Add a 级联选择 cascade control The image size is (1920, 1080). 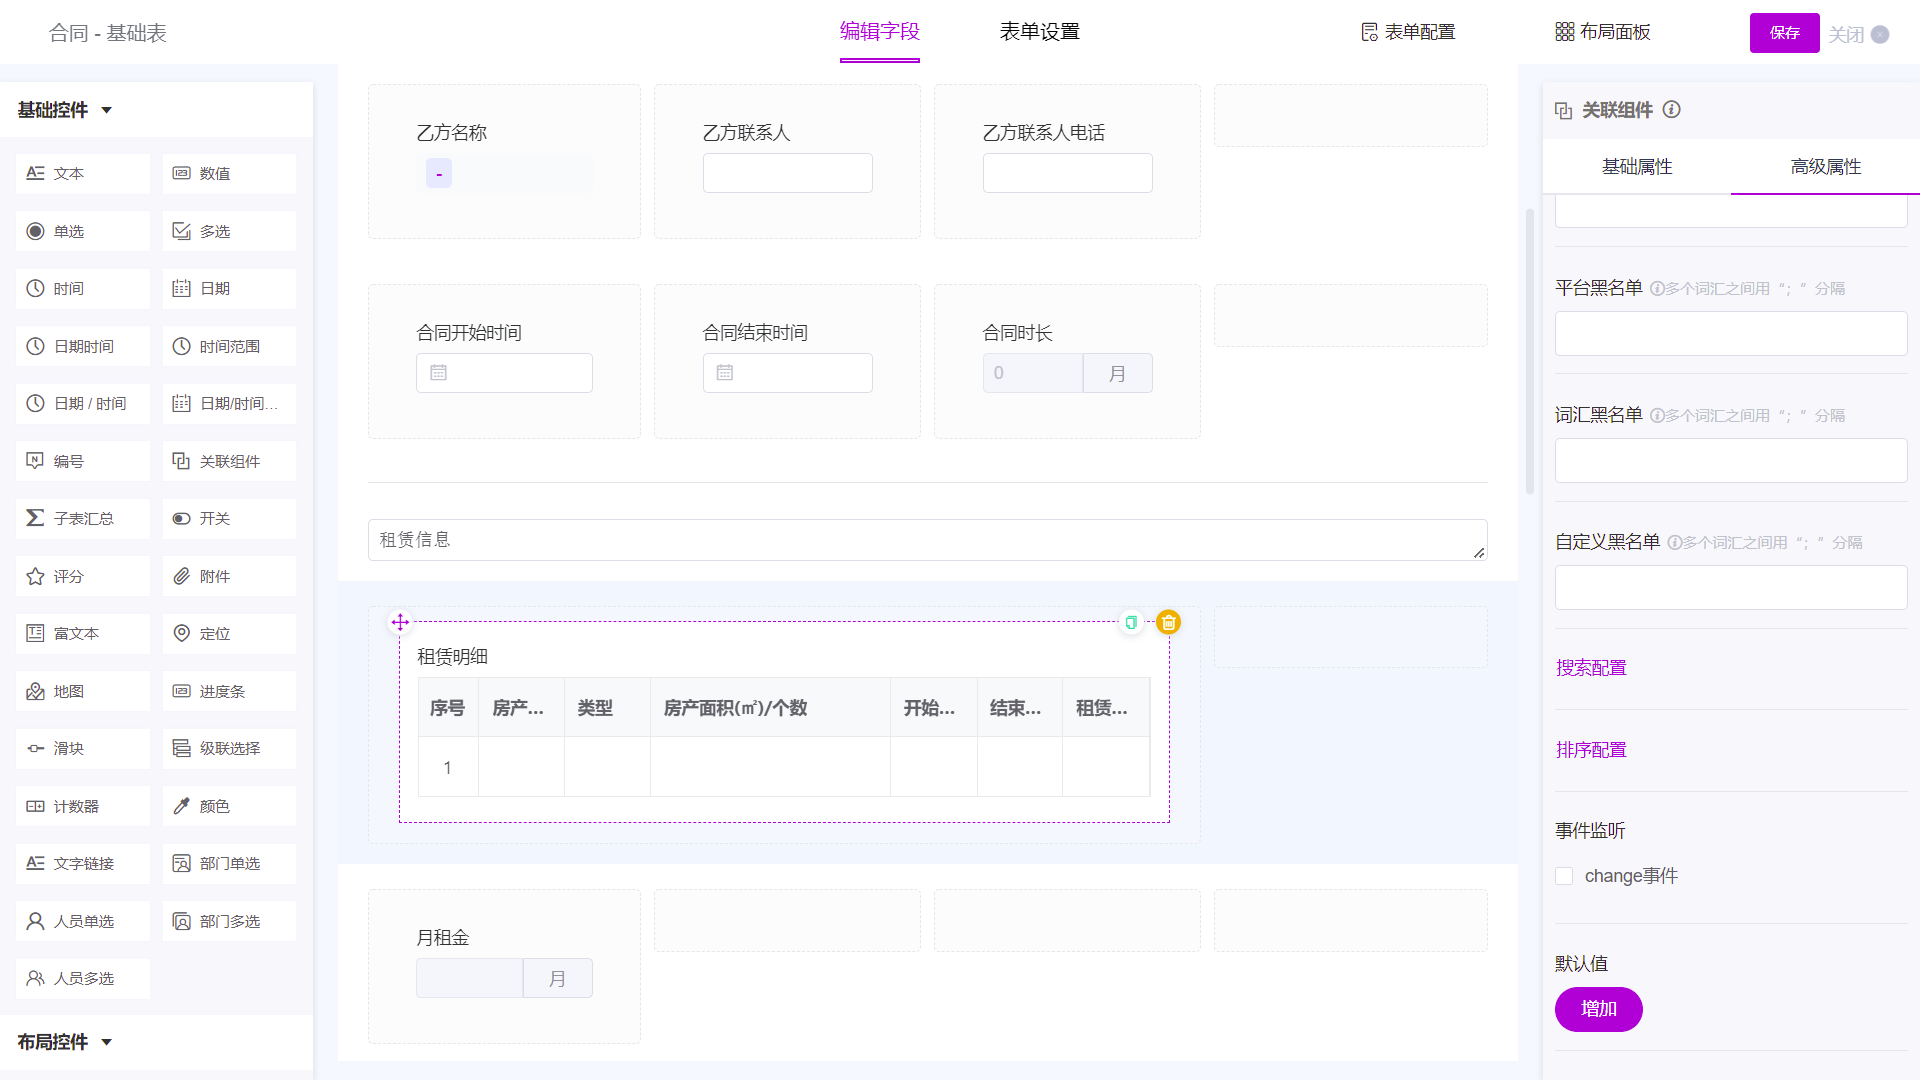[229, 749]
